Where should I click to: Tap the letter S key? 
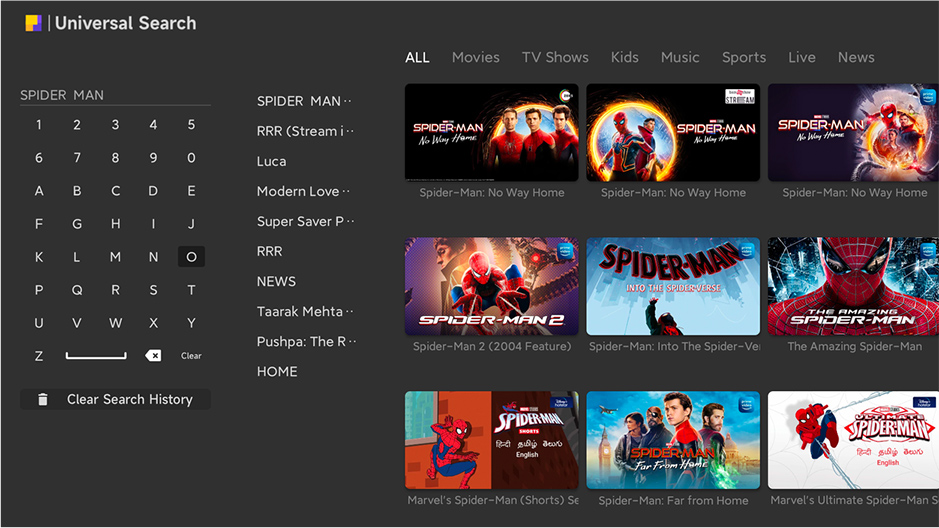[x=153, y=290]
